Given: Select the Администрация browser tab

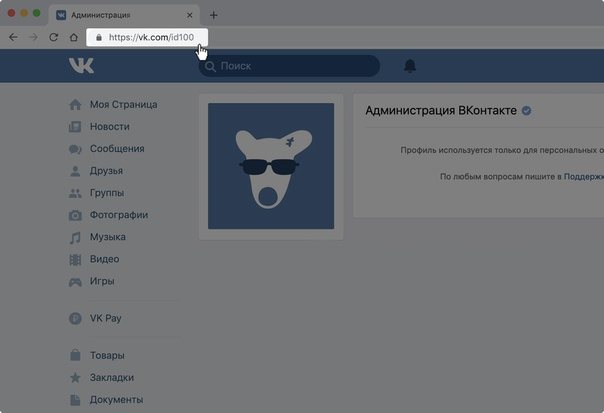Looking at the screenshot, I should pos(124,15).
